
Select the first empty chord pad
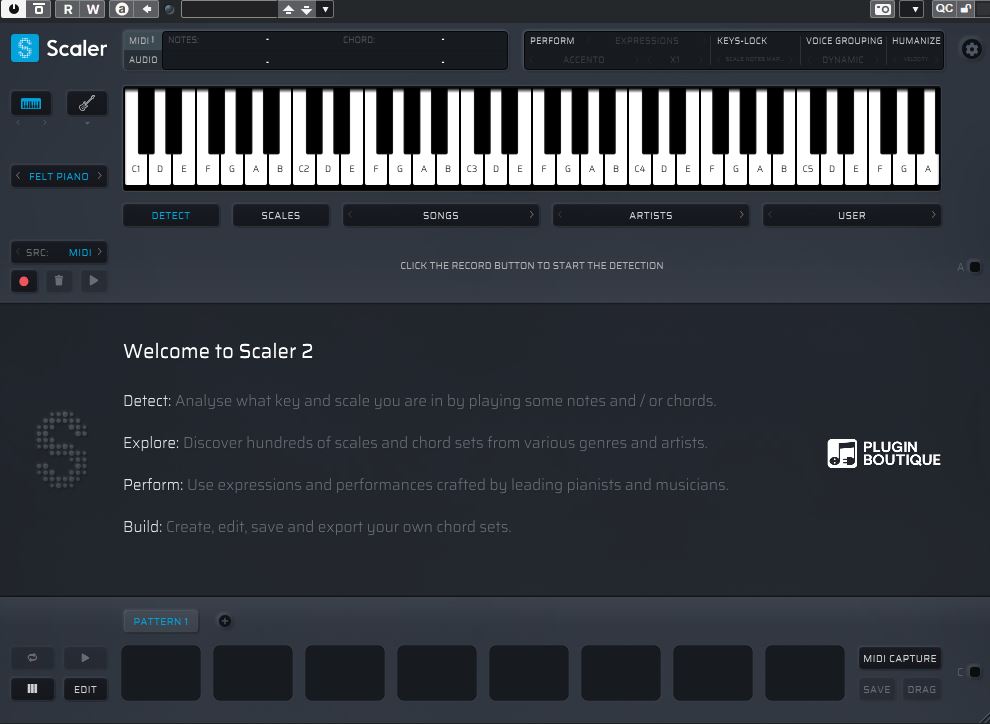click(161, 673)
